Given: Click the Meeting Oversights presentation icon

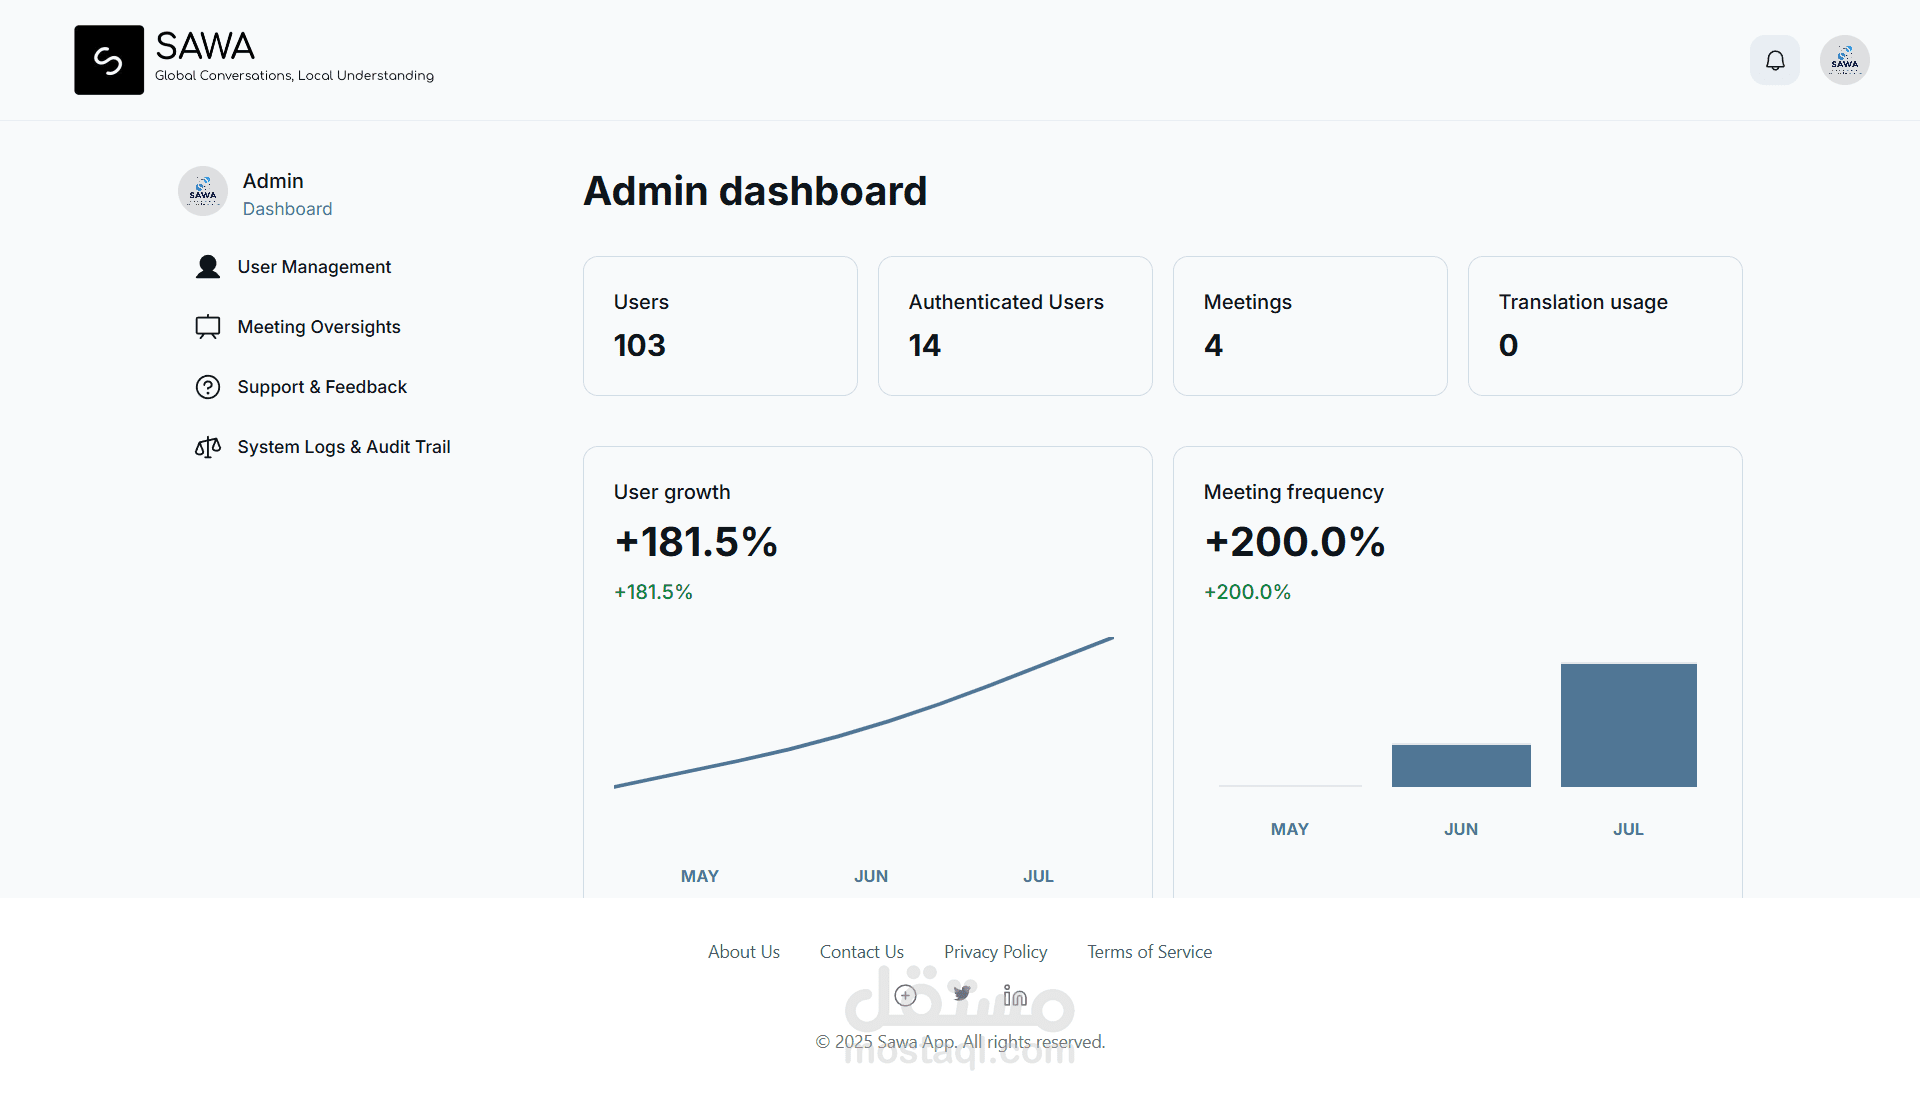Looking at the screenshot, I should 208,327.
